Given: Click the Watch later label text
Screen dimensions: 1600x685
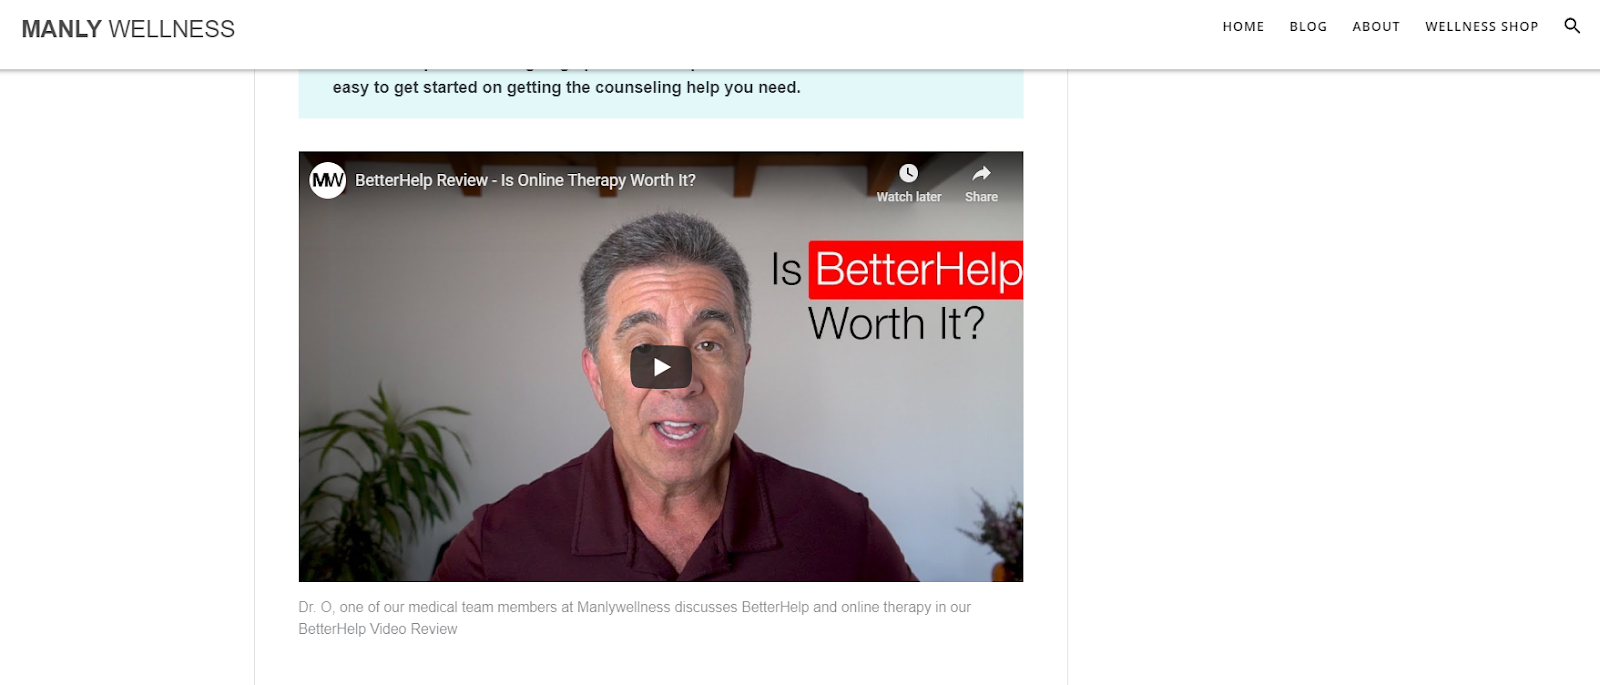Looking at the screenshot, I should (909, 197).
